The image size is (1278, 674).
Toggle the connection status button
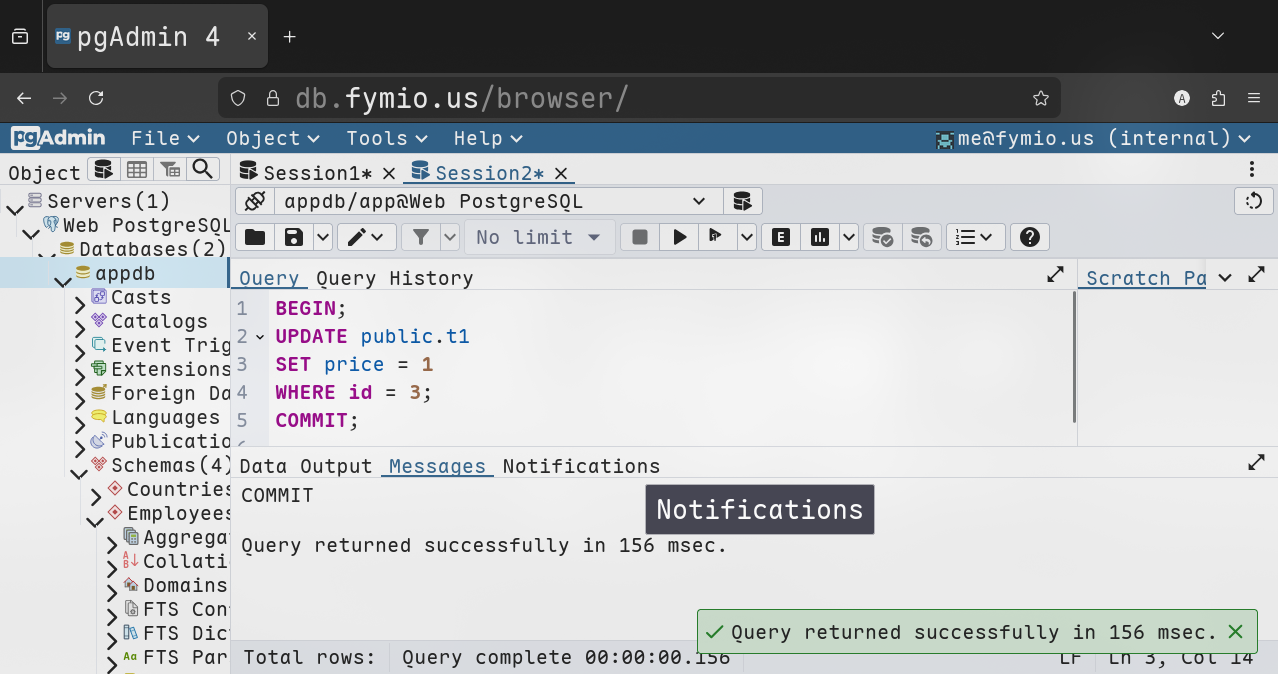pos(255,201)
